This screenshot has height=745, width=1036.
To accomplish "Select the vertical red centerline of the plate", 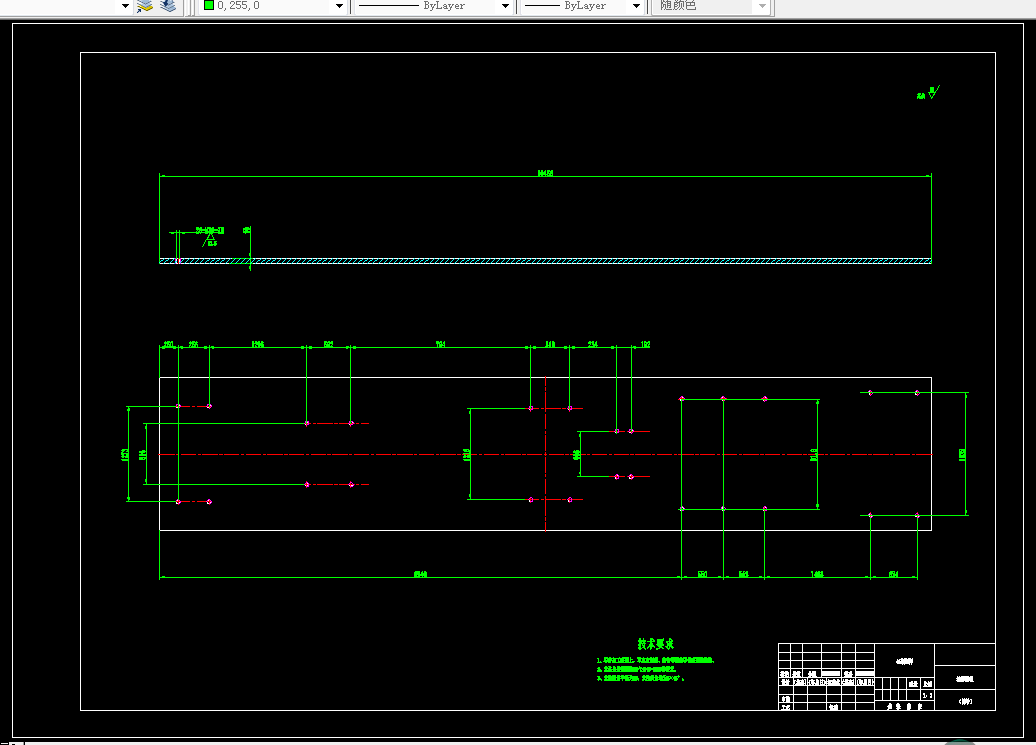I will (x=545, y=454).
